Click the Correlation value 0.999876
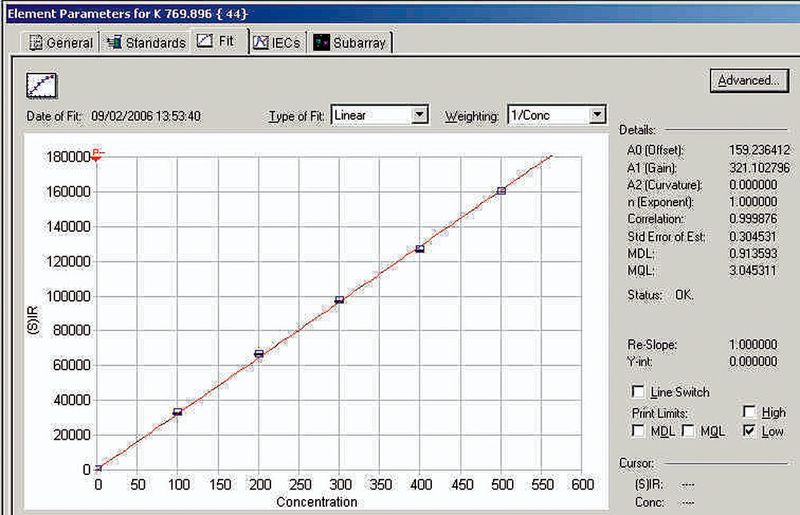Screen dimensions: 800x515 (x=753, y=218)
